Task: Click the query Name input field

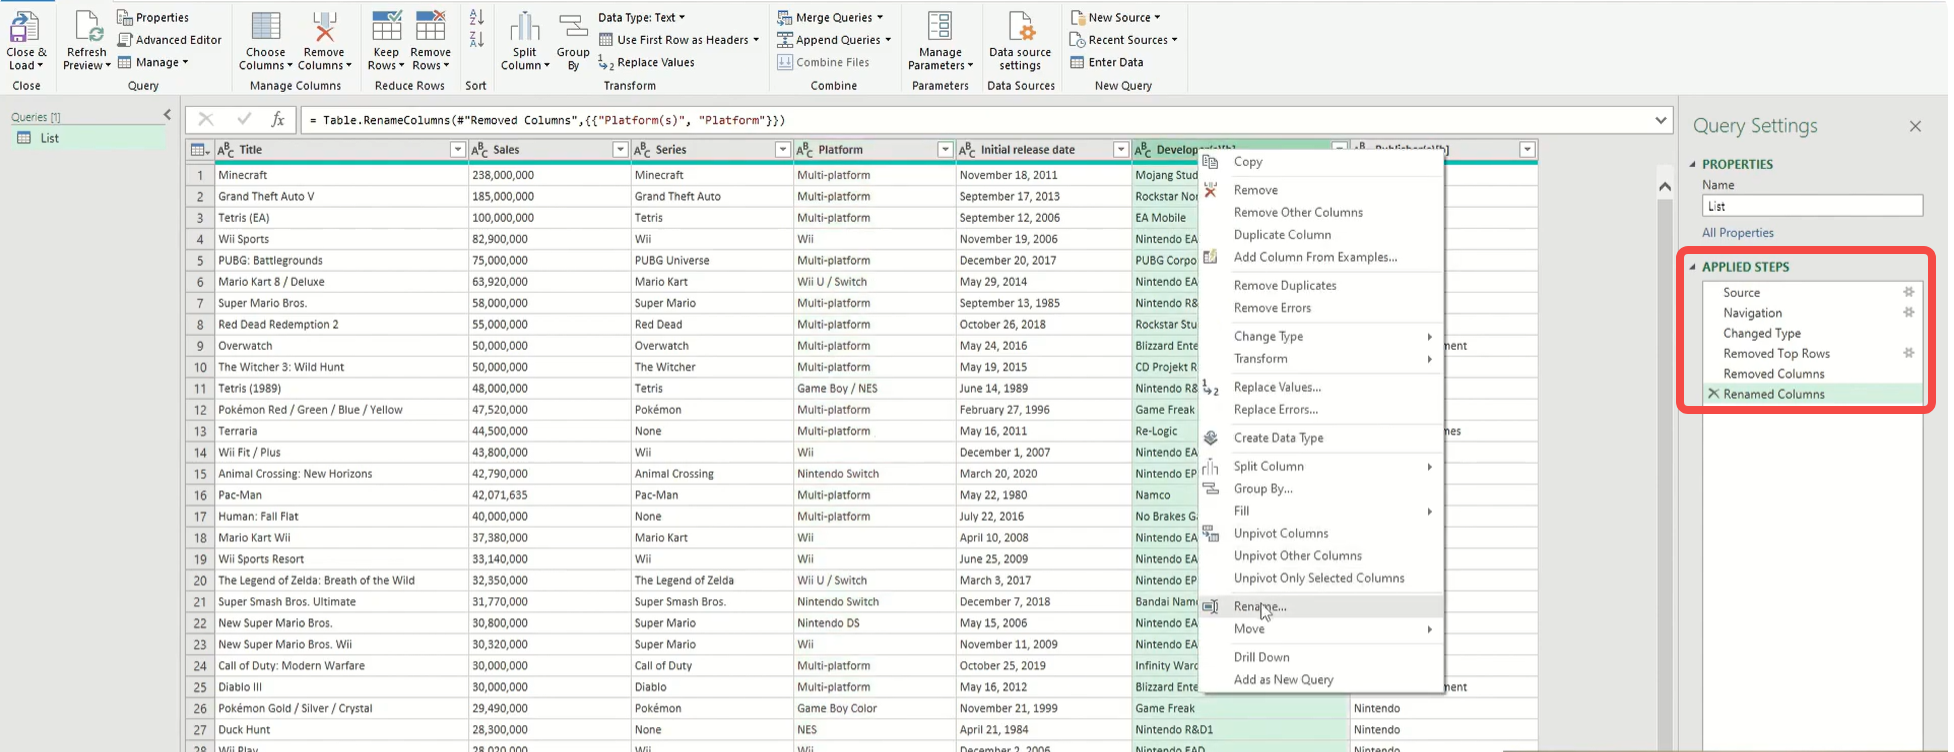Action: [x=1812, y=206]
